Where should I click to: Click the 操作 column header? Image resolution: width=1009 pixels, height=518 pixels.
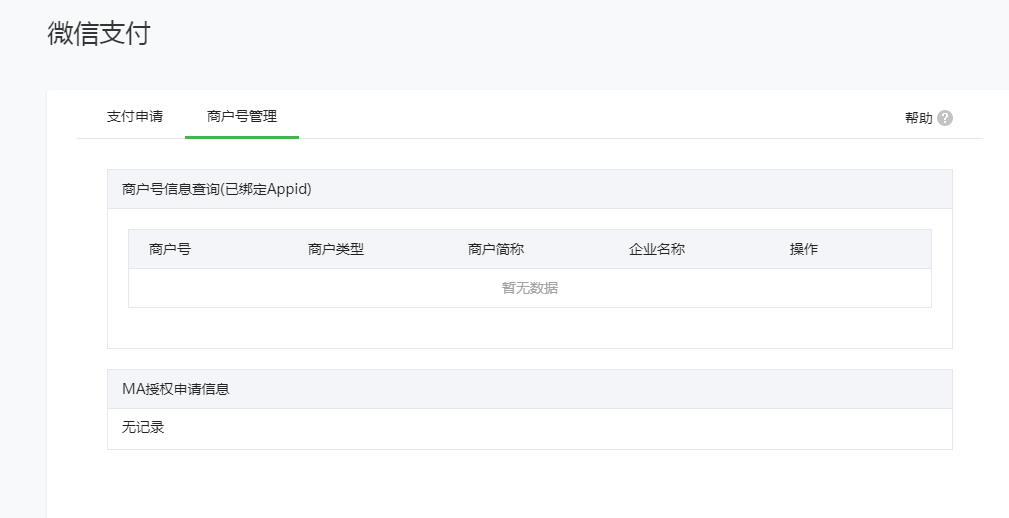[804, 249]
